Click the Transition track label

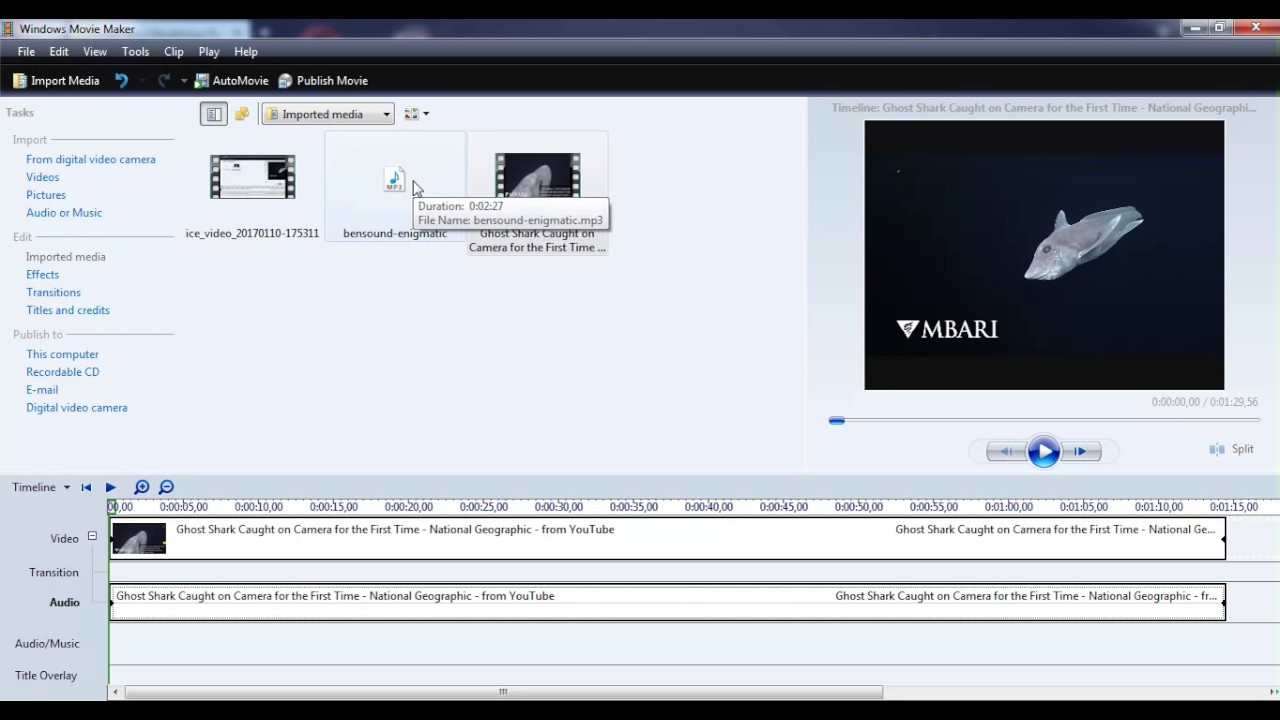(54, 573)
